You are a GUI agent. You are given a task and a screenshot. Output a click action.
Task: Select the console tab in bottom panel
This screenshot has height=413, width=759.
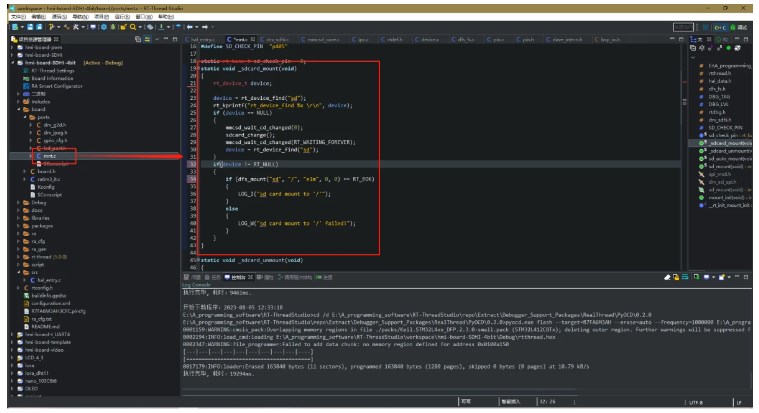238,277
